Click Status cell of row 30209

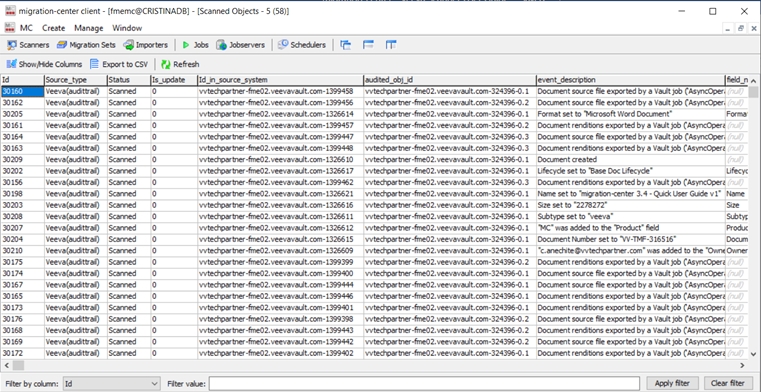(x=129, y=160)
